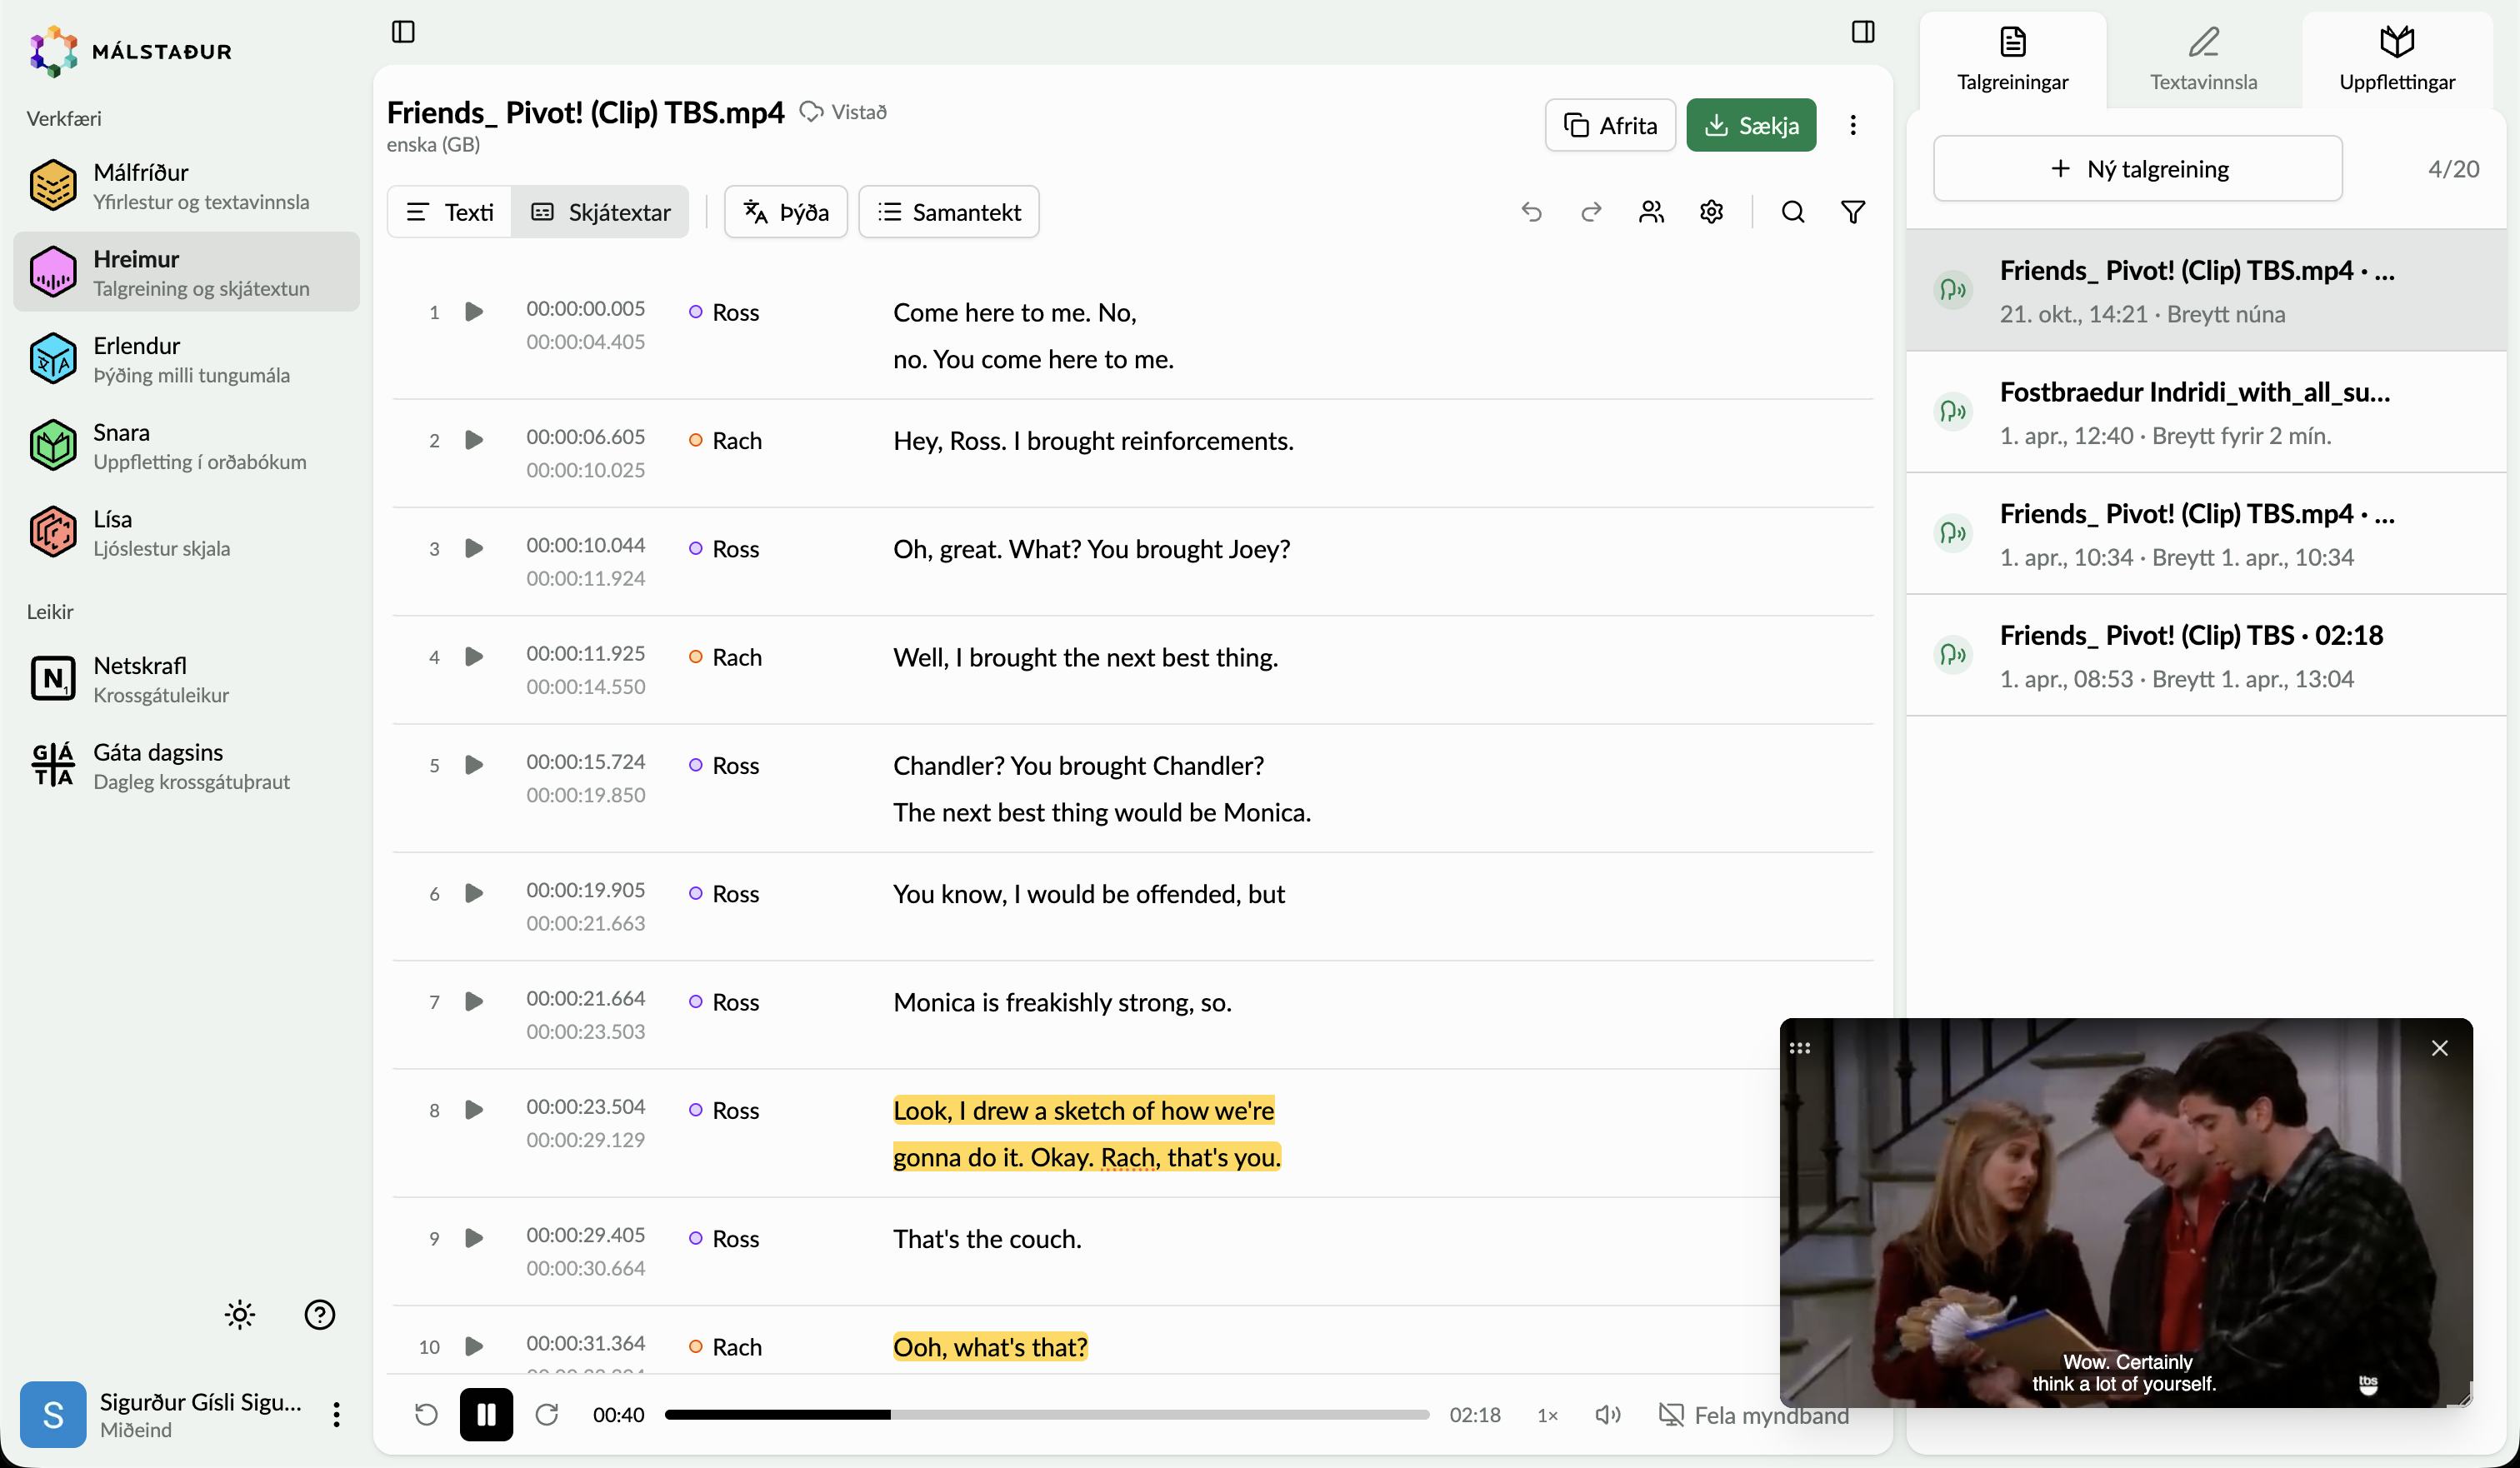Open the help question mark icon
The image size is (2520, 1468).
coord(320,1314)
